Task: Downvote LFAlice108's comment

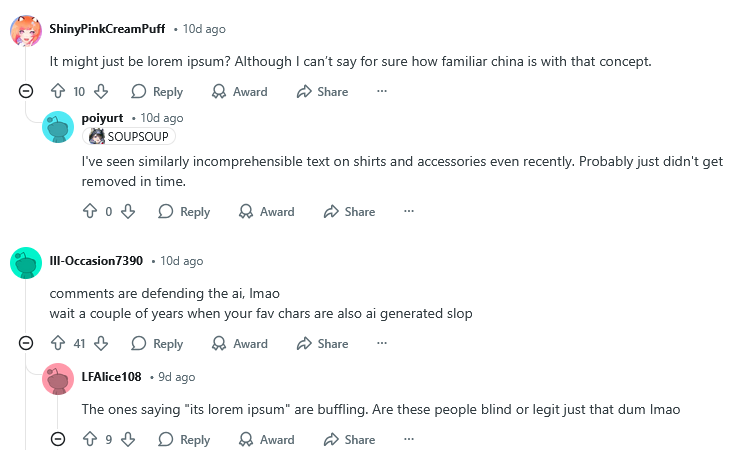Action: (x=128, y=439)
